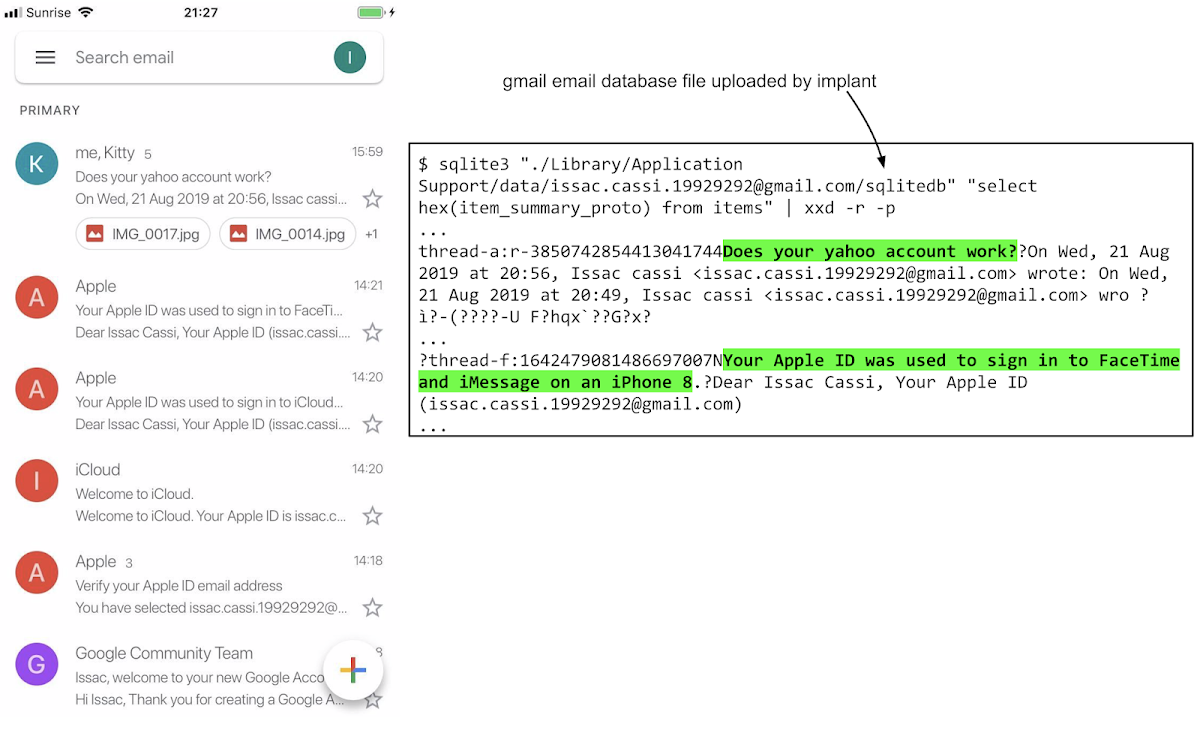
Task: Star the Apple FaceTime sign-in email
Action: (372, 332)
